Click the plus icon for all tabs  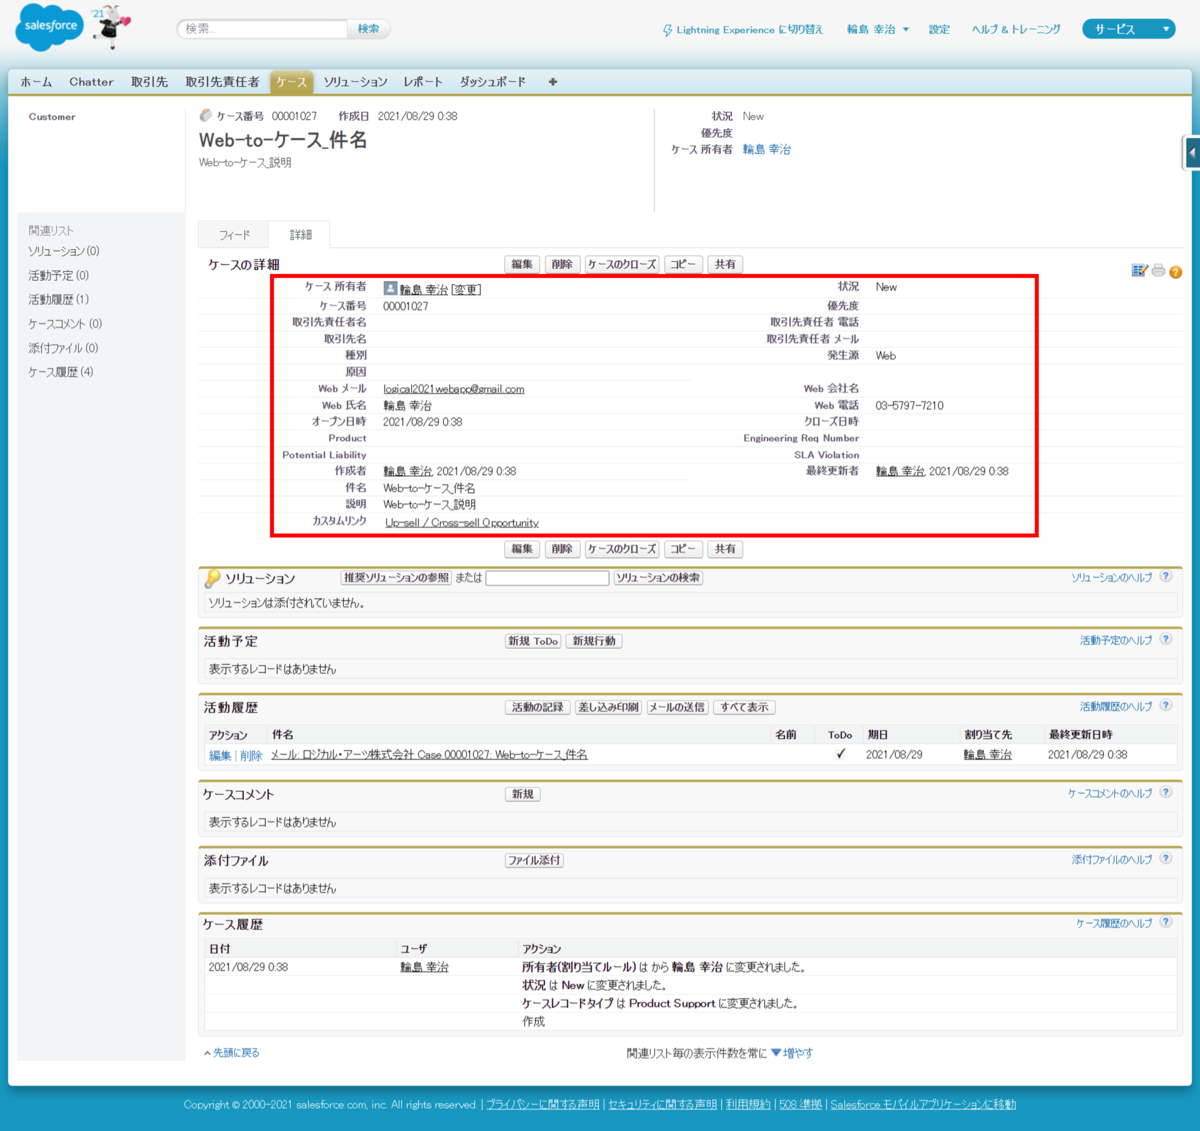tap(552, 82)
